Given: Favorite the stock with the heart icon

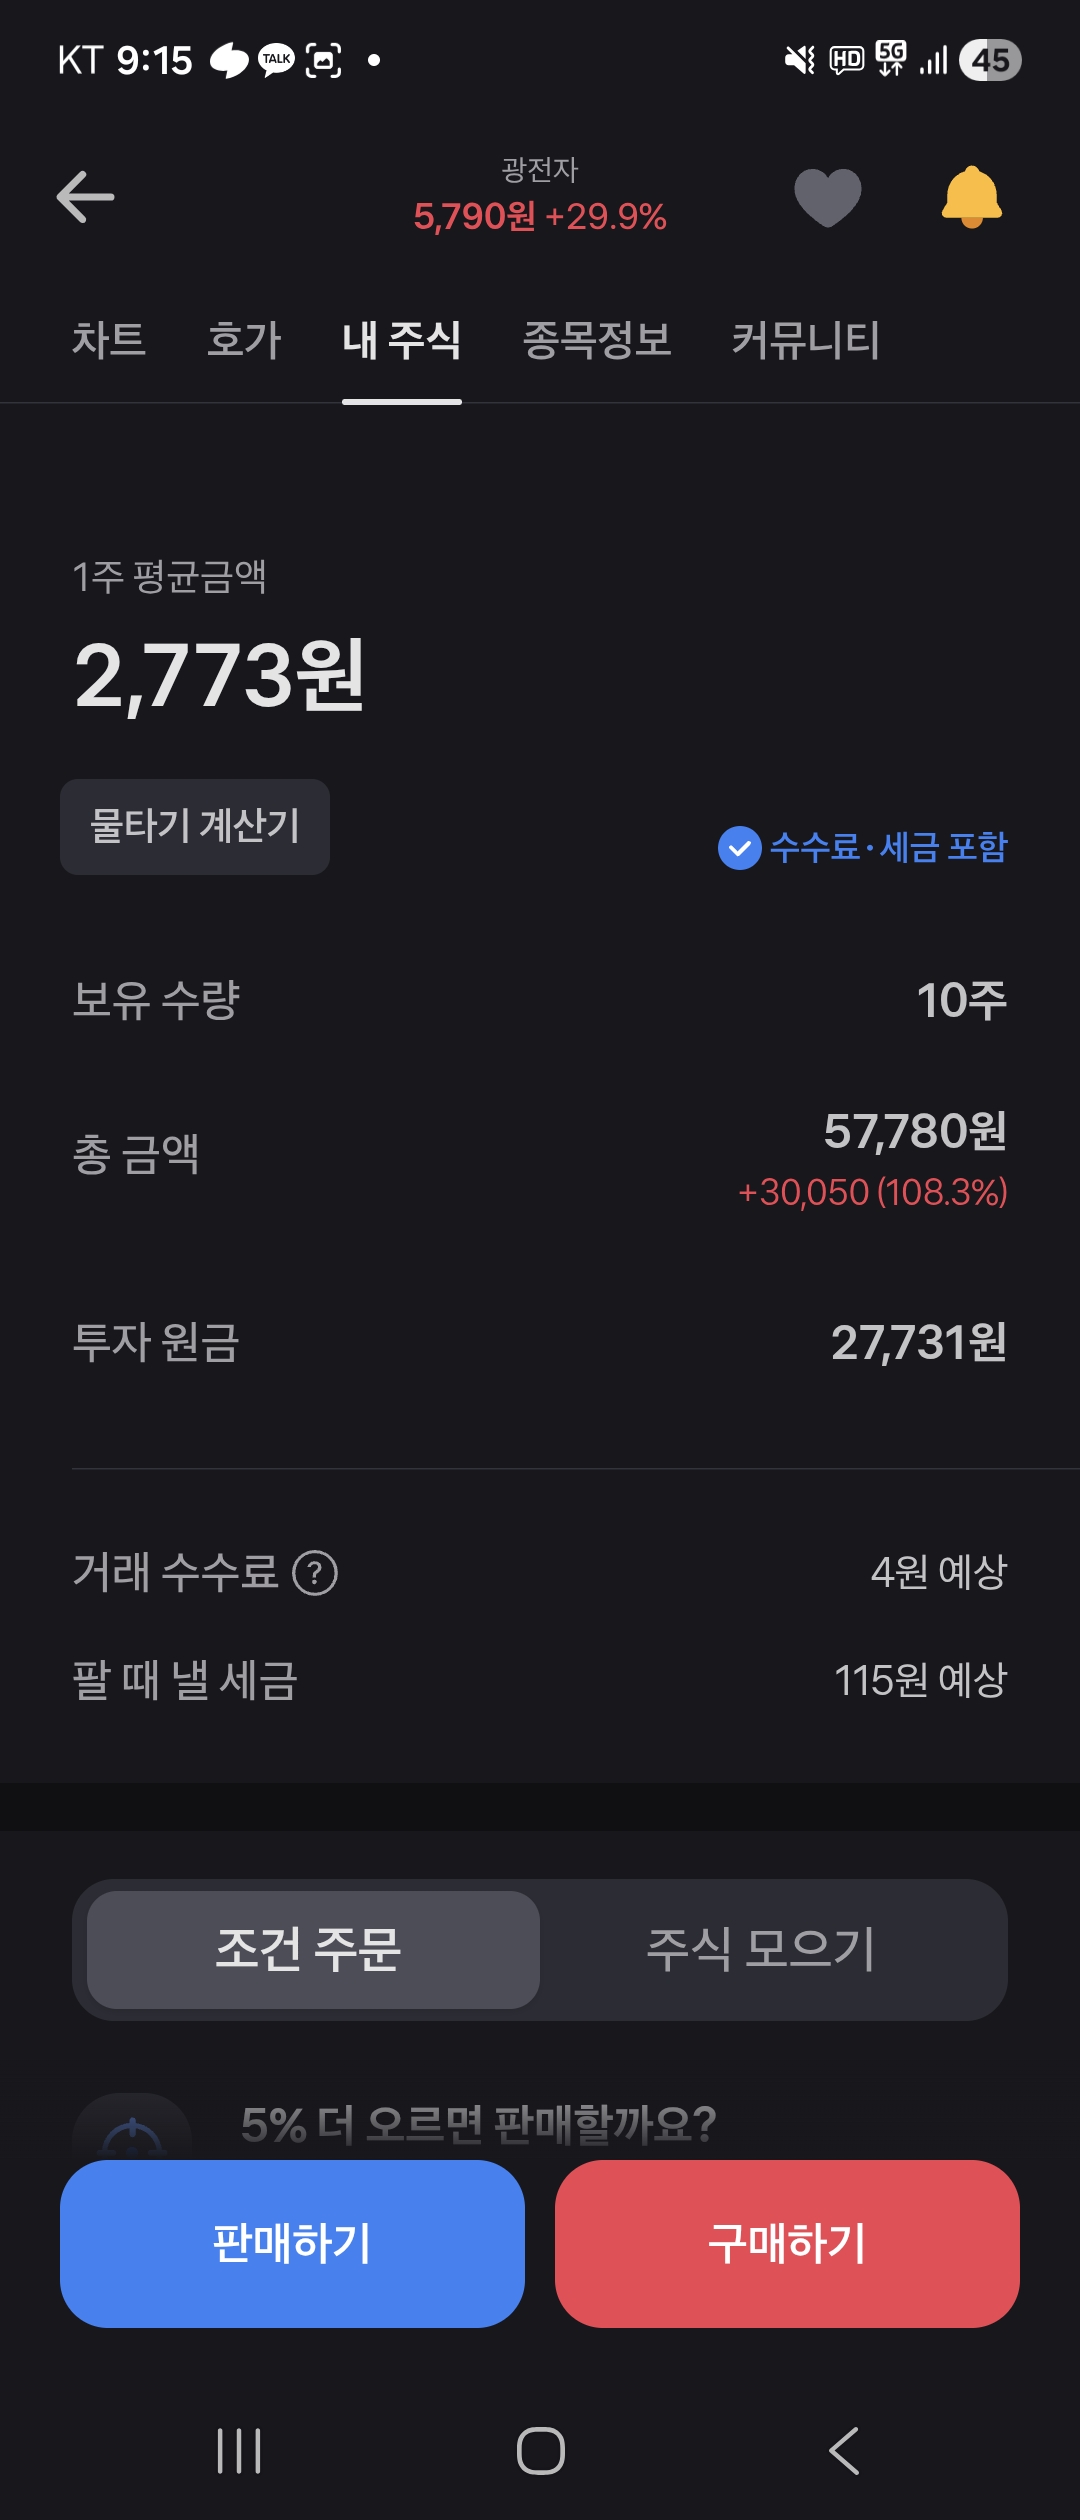Looking at the screenshot, I should pos(827,197).
